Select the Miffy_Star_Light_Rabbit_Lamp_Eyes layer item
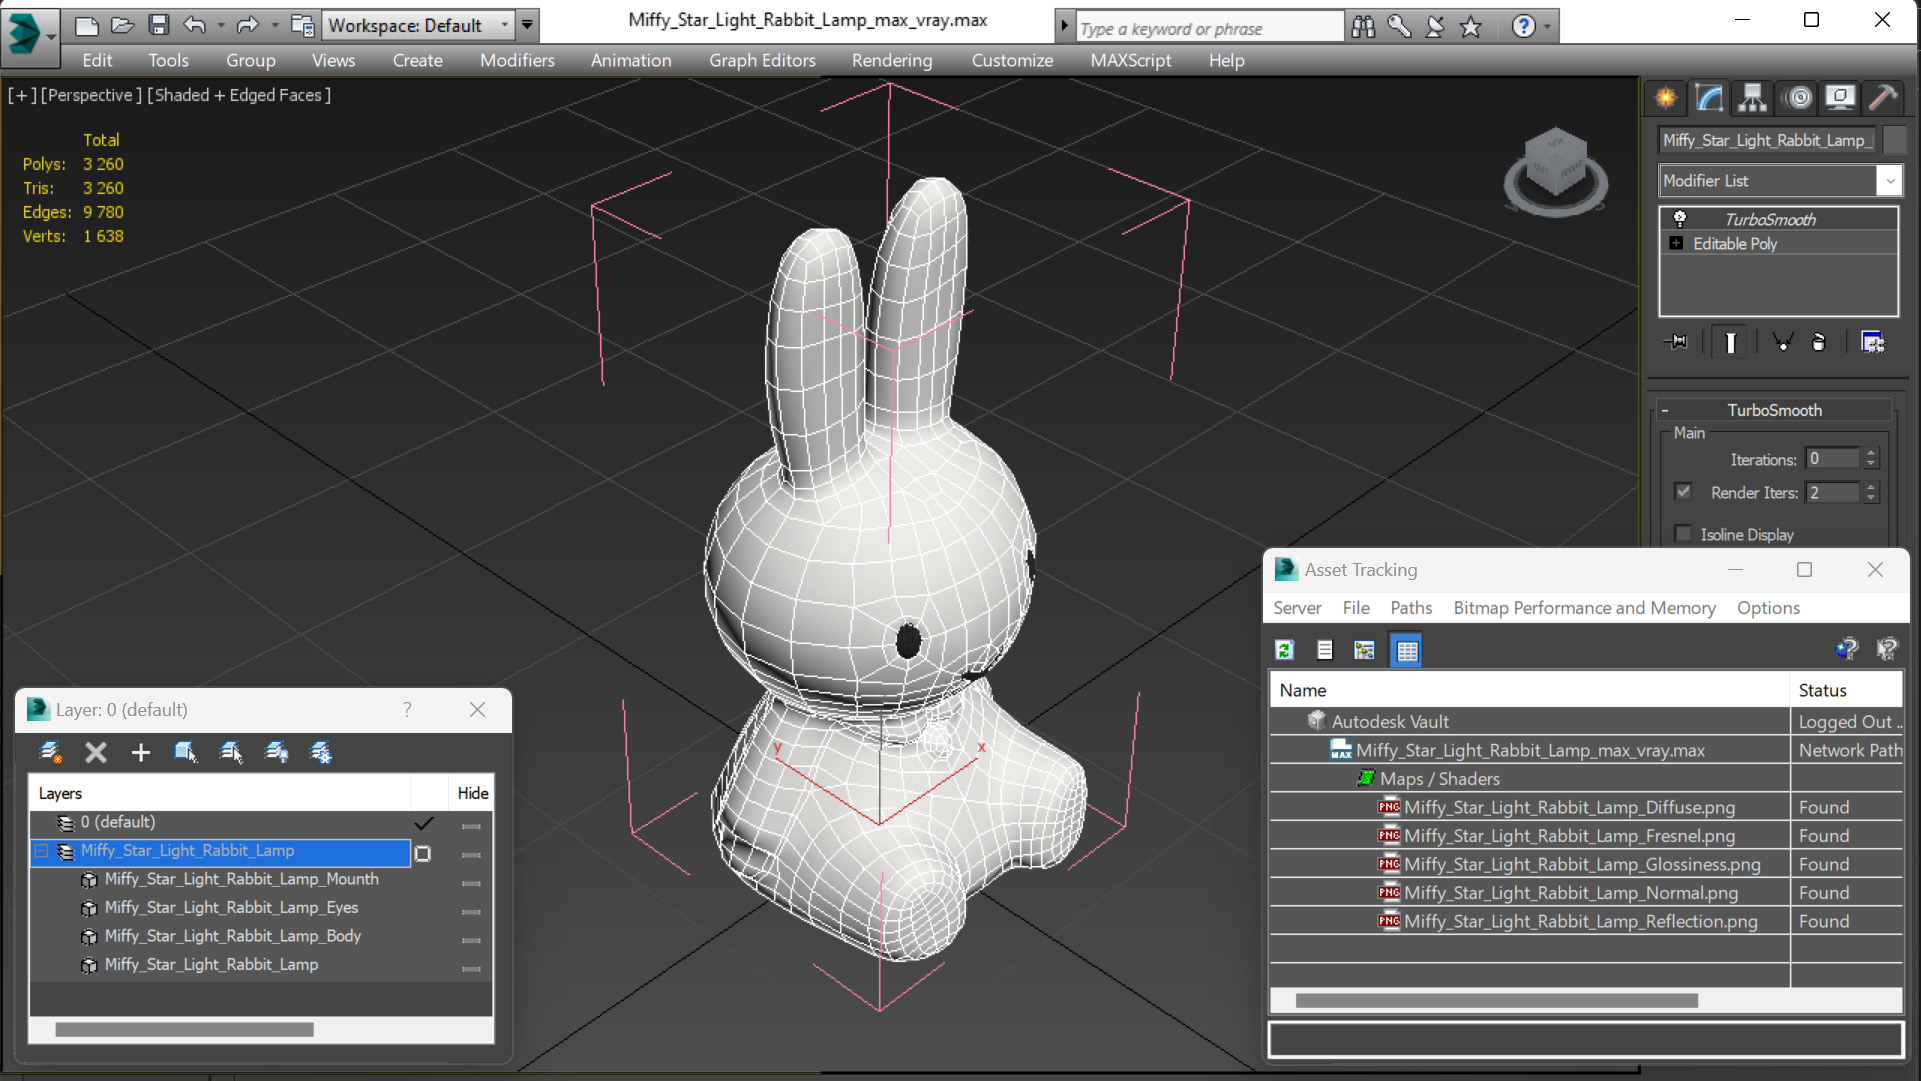Screen dimensions: 1921x1081 click(x=231, y=907)
